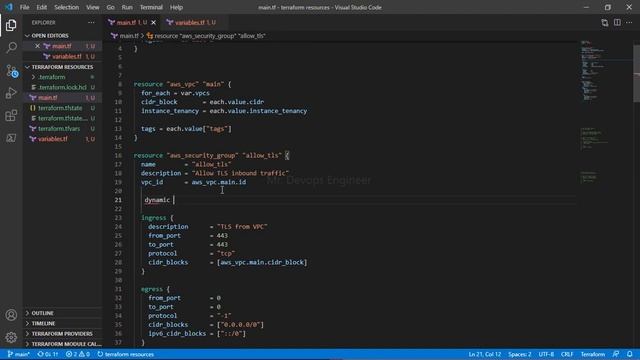This screenshot has height=360, width=640.
Task: Expand the Outline section
Action: click(x=42, y=313)
